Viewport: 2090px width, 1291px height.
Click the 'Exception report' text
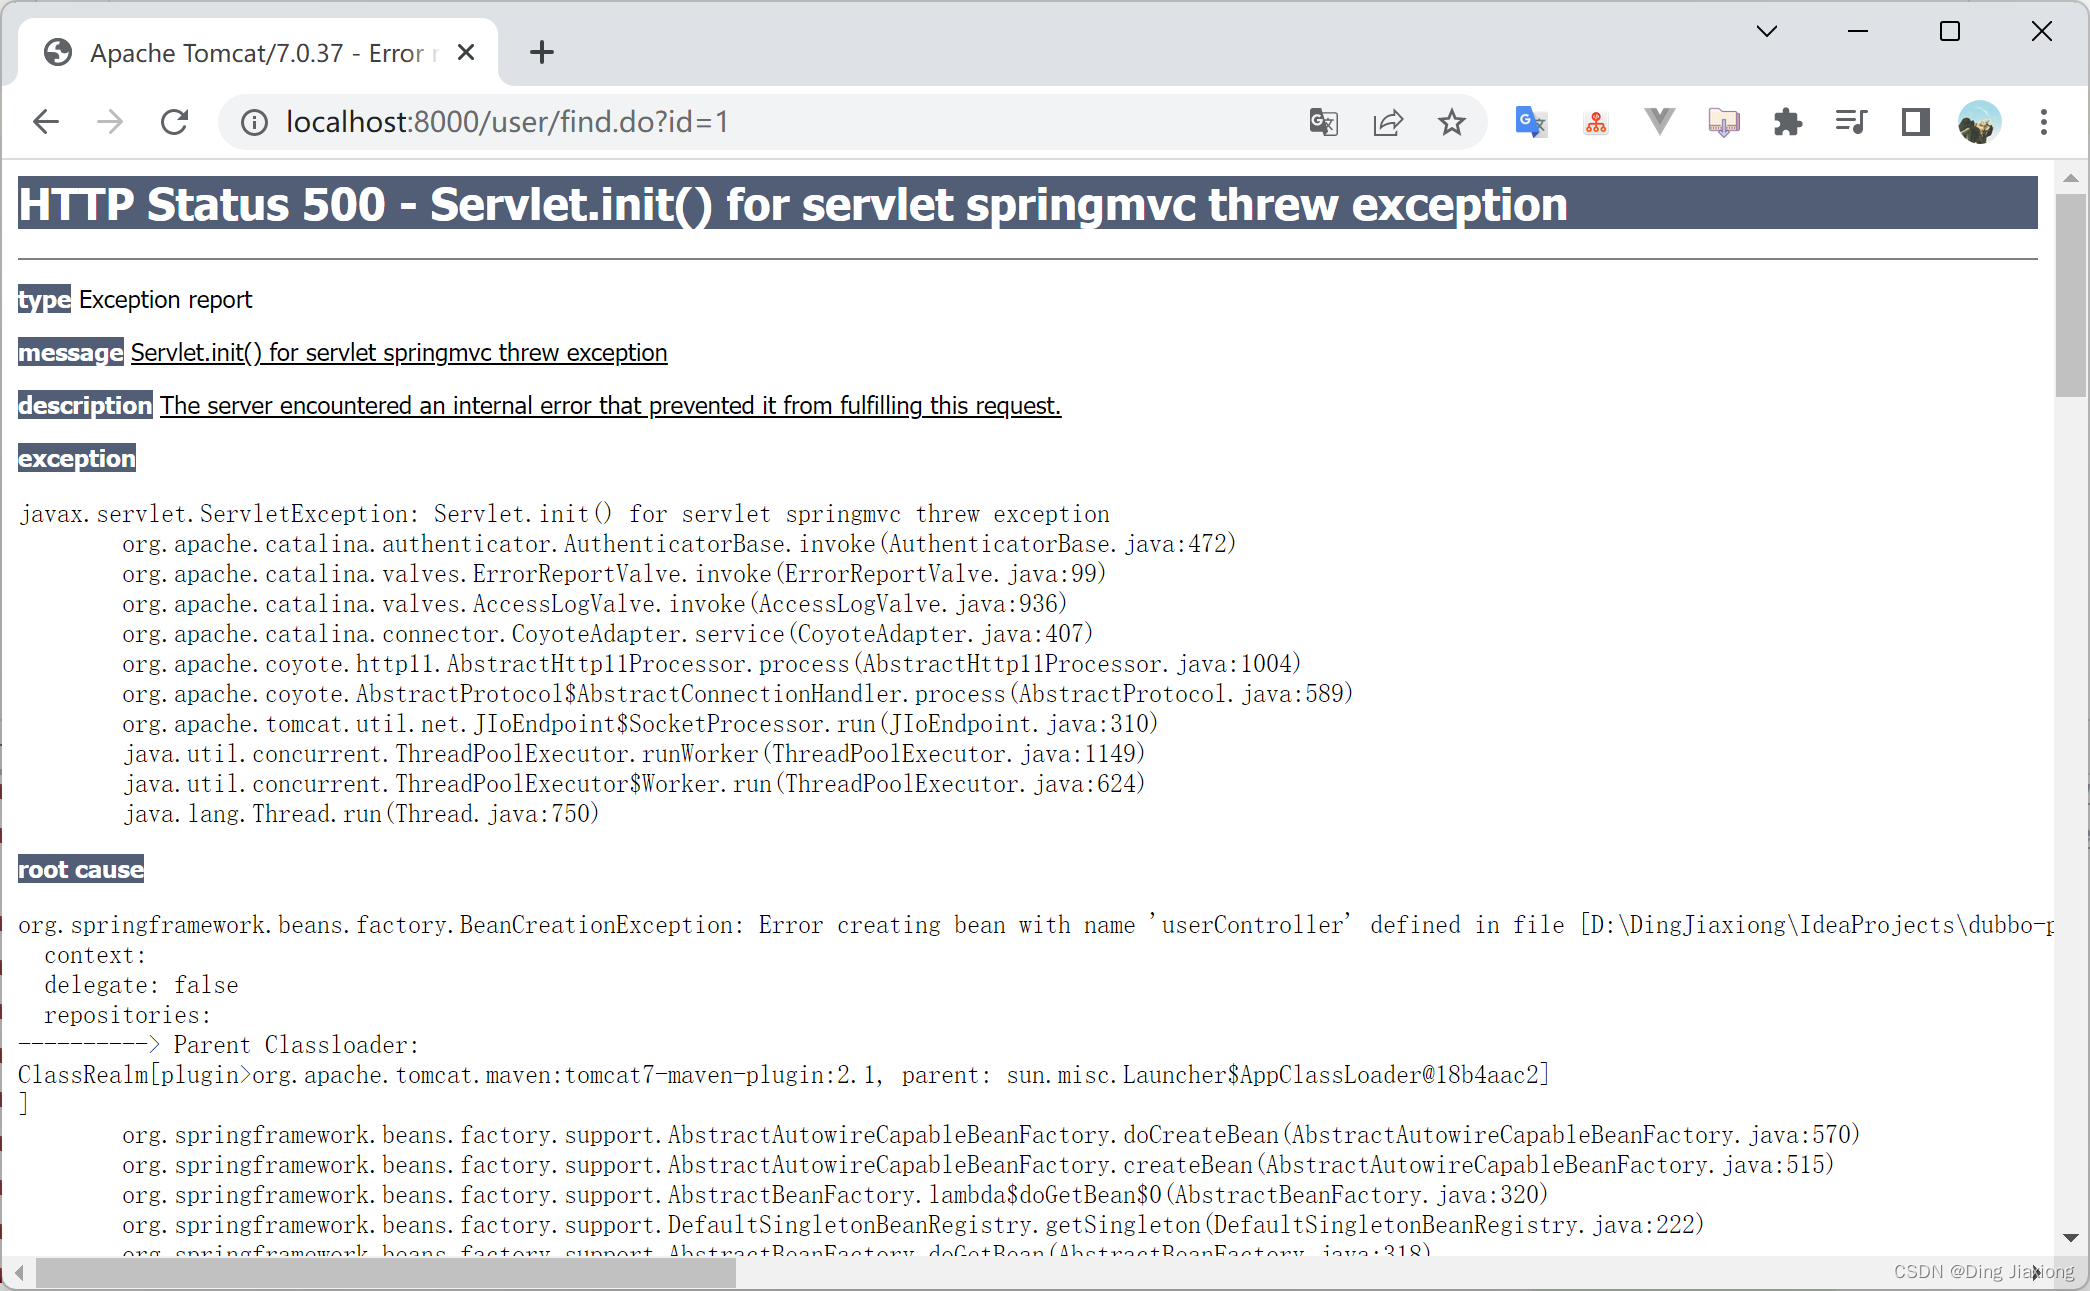pyautogui.click(x=166, y=300)
